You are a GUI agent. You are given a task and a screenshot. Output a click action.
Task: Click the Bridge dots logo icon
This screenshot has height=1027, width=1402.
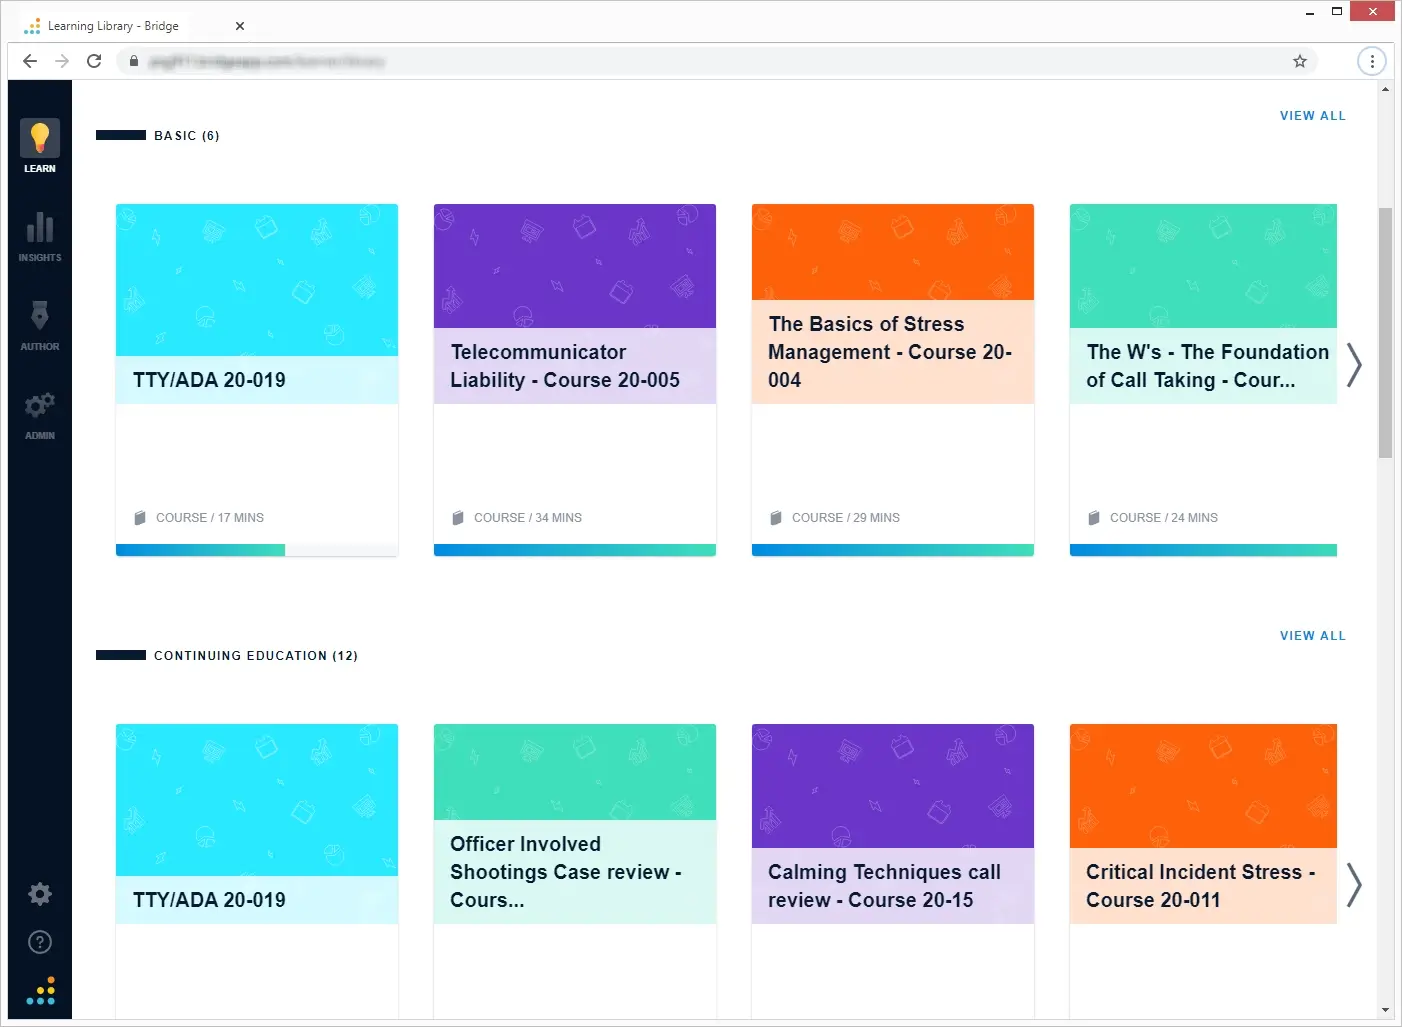tap(40, 990)
